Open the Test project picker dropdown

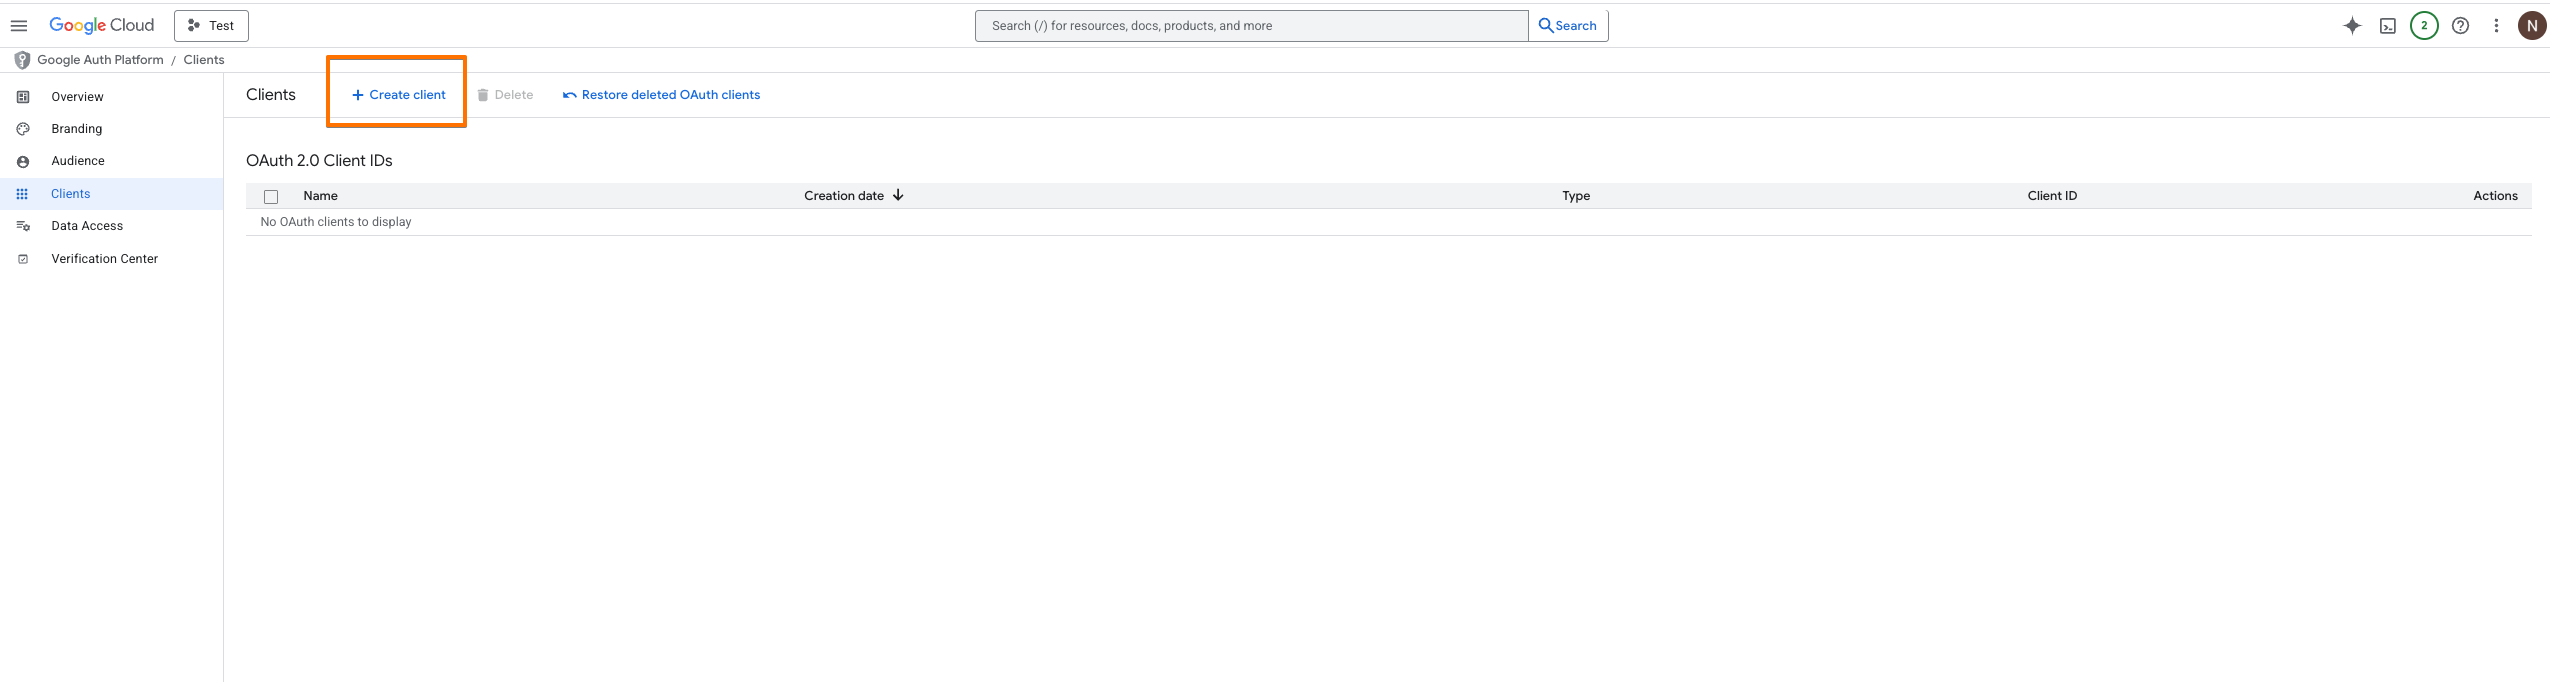211,26
